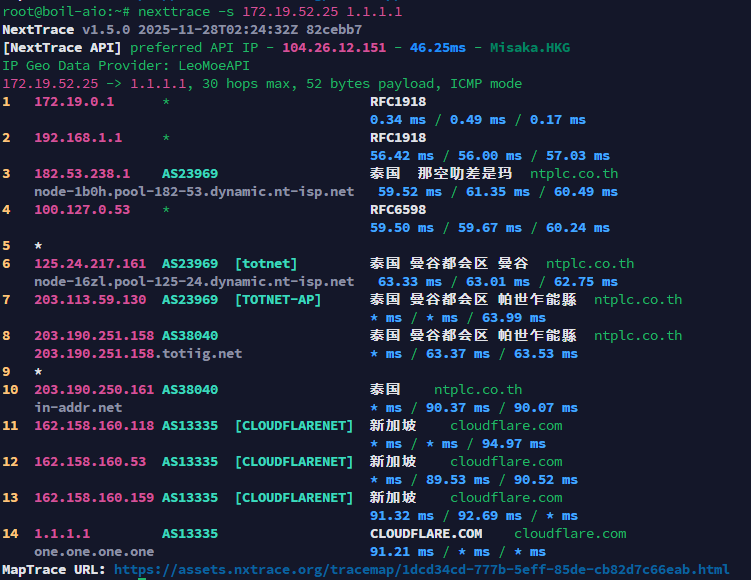Click the one.one.one.one hostname
The image size is (751, 580).
point(94,551)
